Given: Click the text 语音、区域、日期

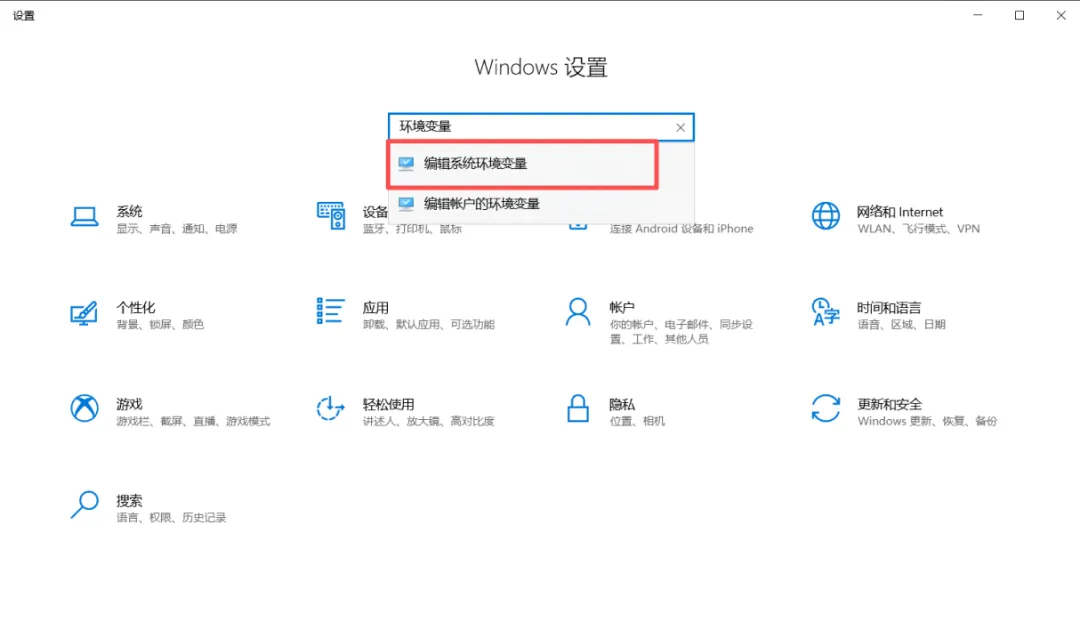Looking at the screenshot, I should (902, 324).
